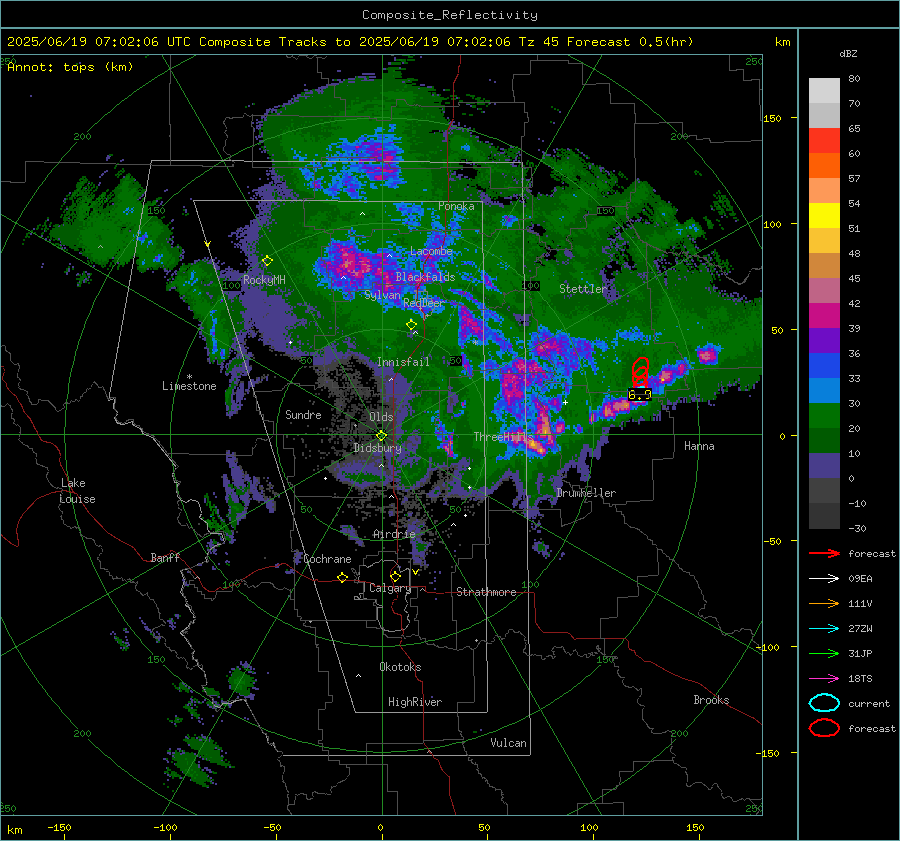Image resolution: width=900 pixels, height=841 pixels.
Task: Click the dBZ legend heading
Action: (848, 53)
